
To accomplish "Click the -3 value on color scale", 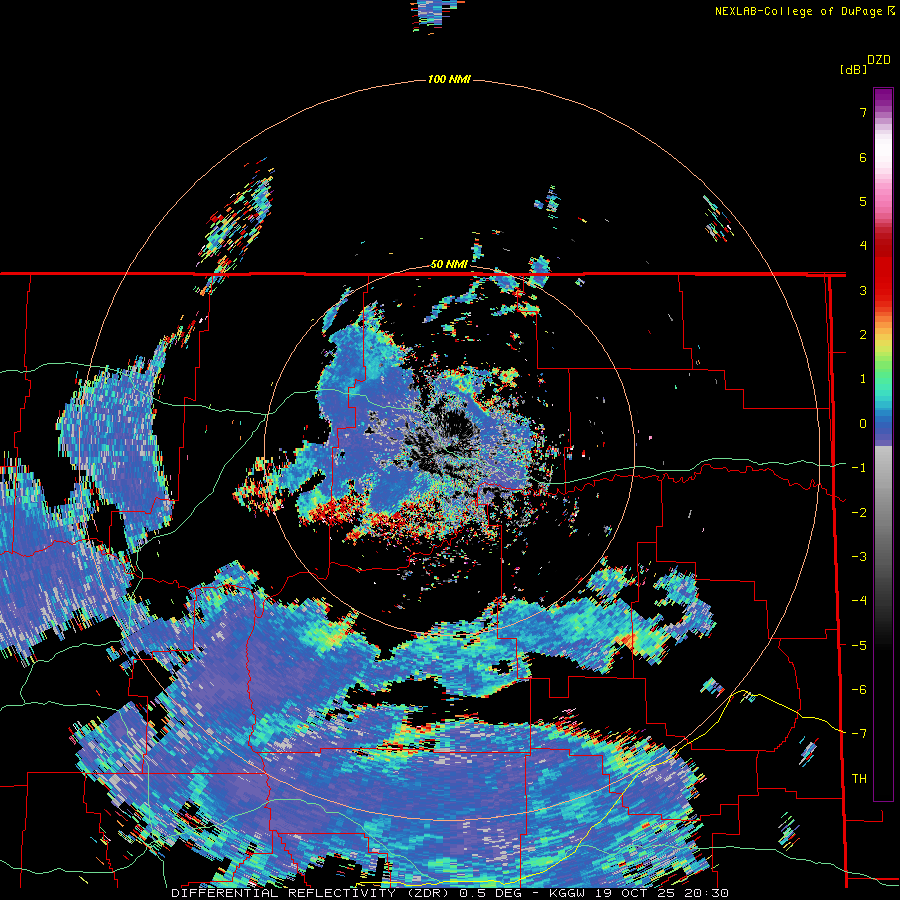I will pyautogui.click(x=859, y=557).
